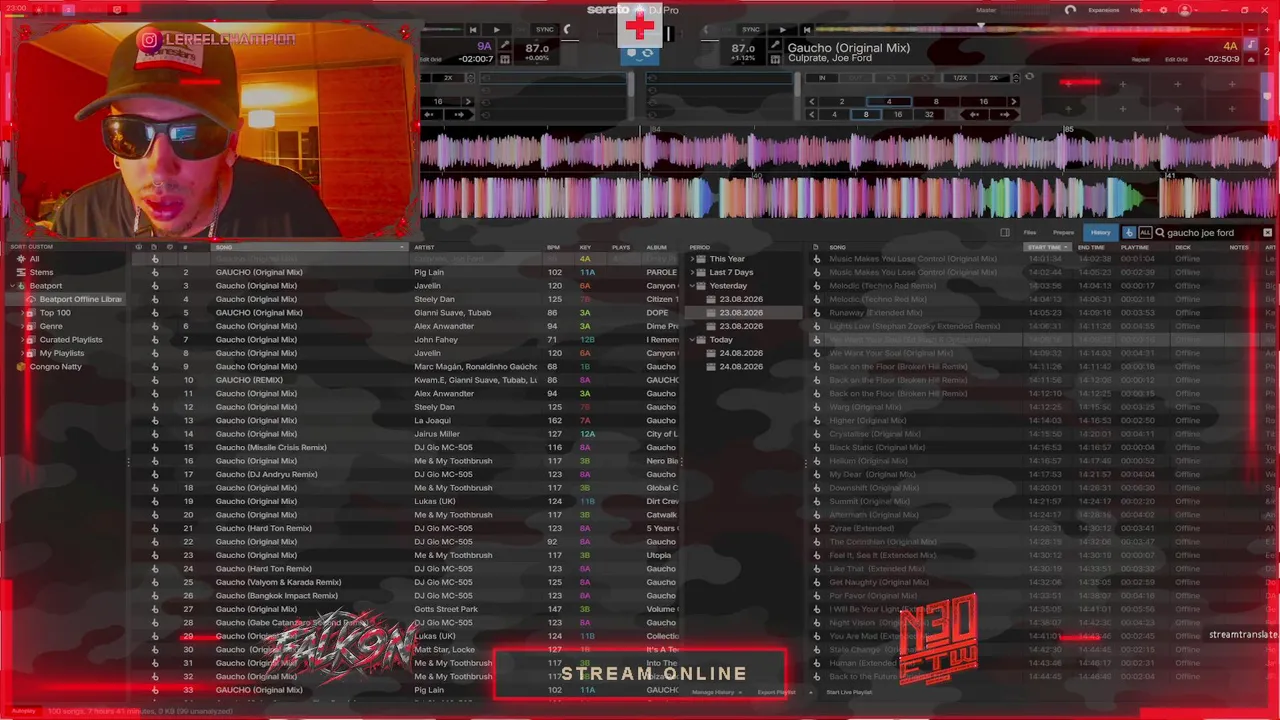Sort tracks by ARTIST column header
This screenshot has height=720, width=1280.
[476, 247]
